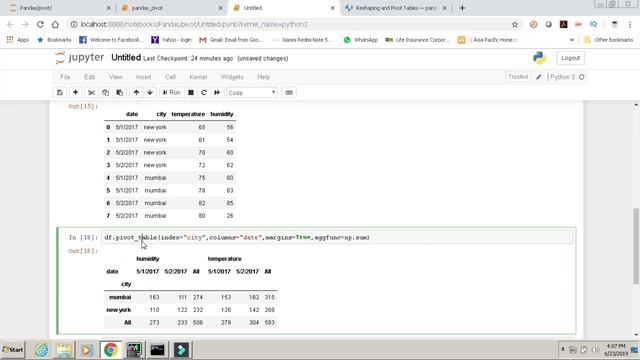Open the Insert menu
640x360 pixels.
click(x=143, y=77)
